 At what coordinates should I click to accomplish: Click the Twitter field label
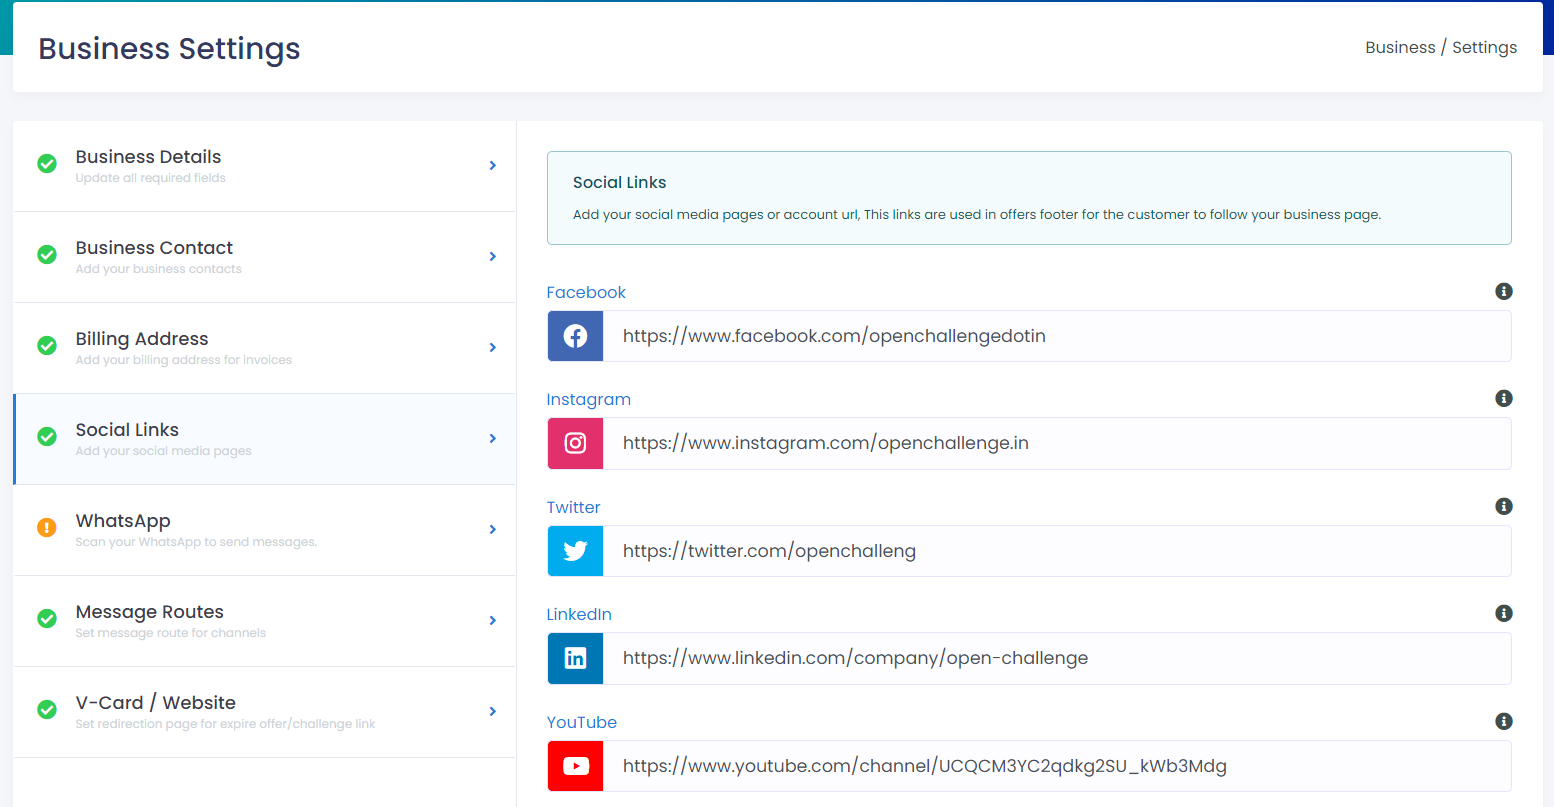[x=574, y=507]
